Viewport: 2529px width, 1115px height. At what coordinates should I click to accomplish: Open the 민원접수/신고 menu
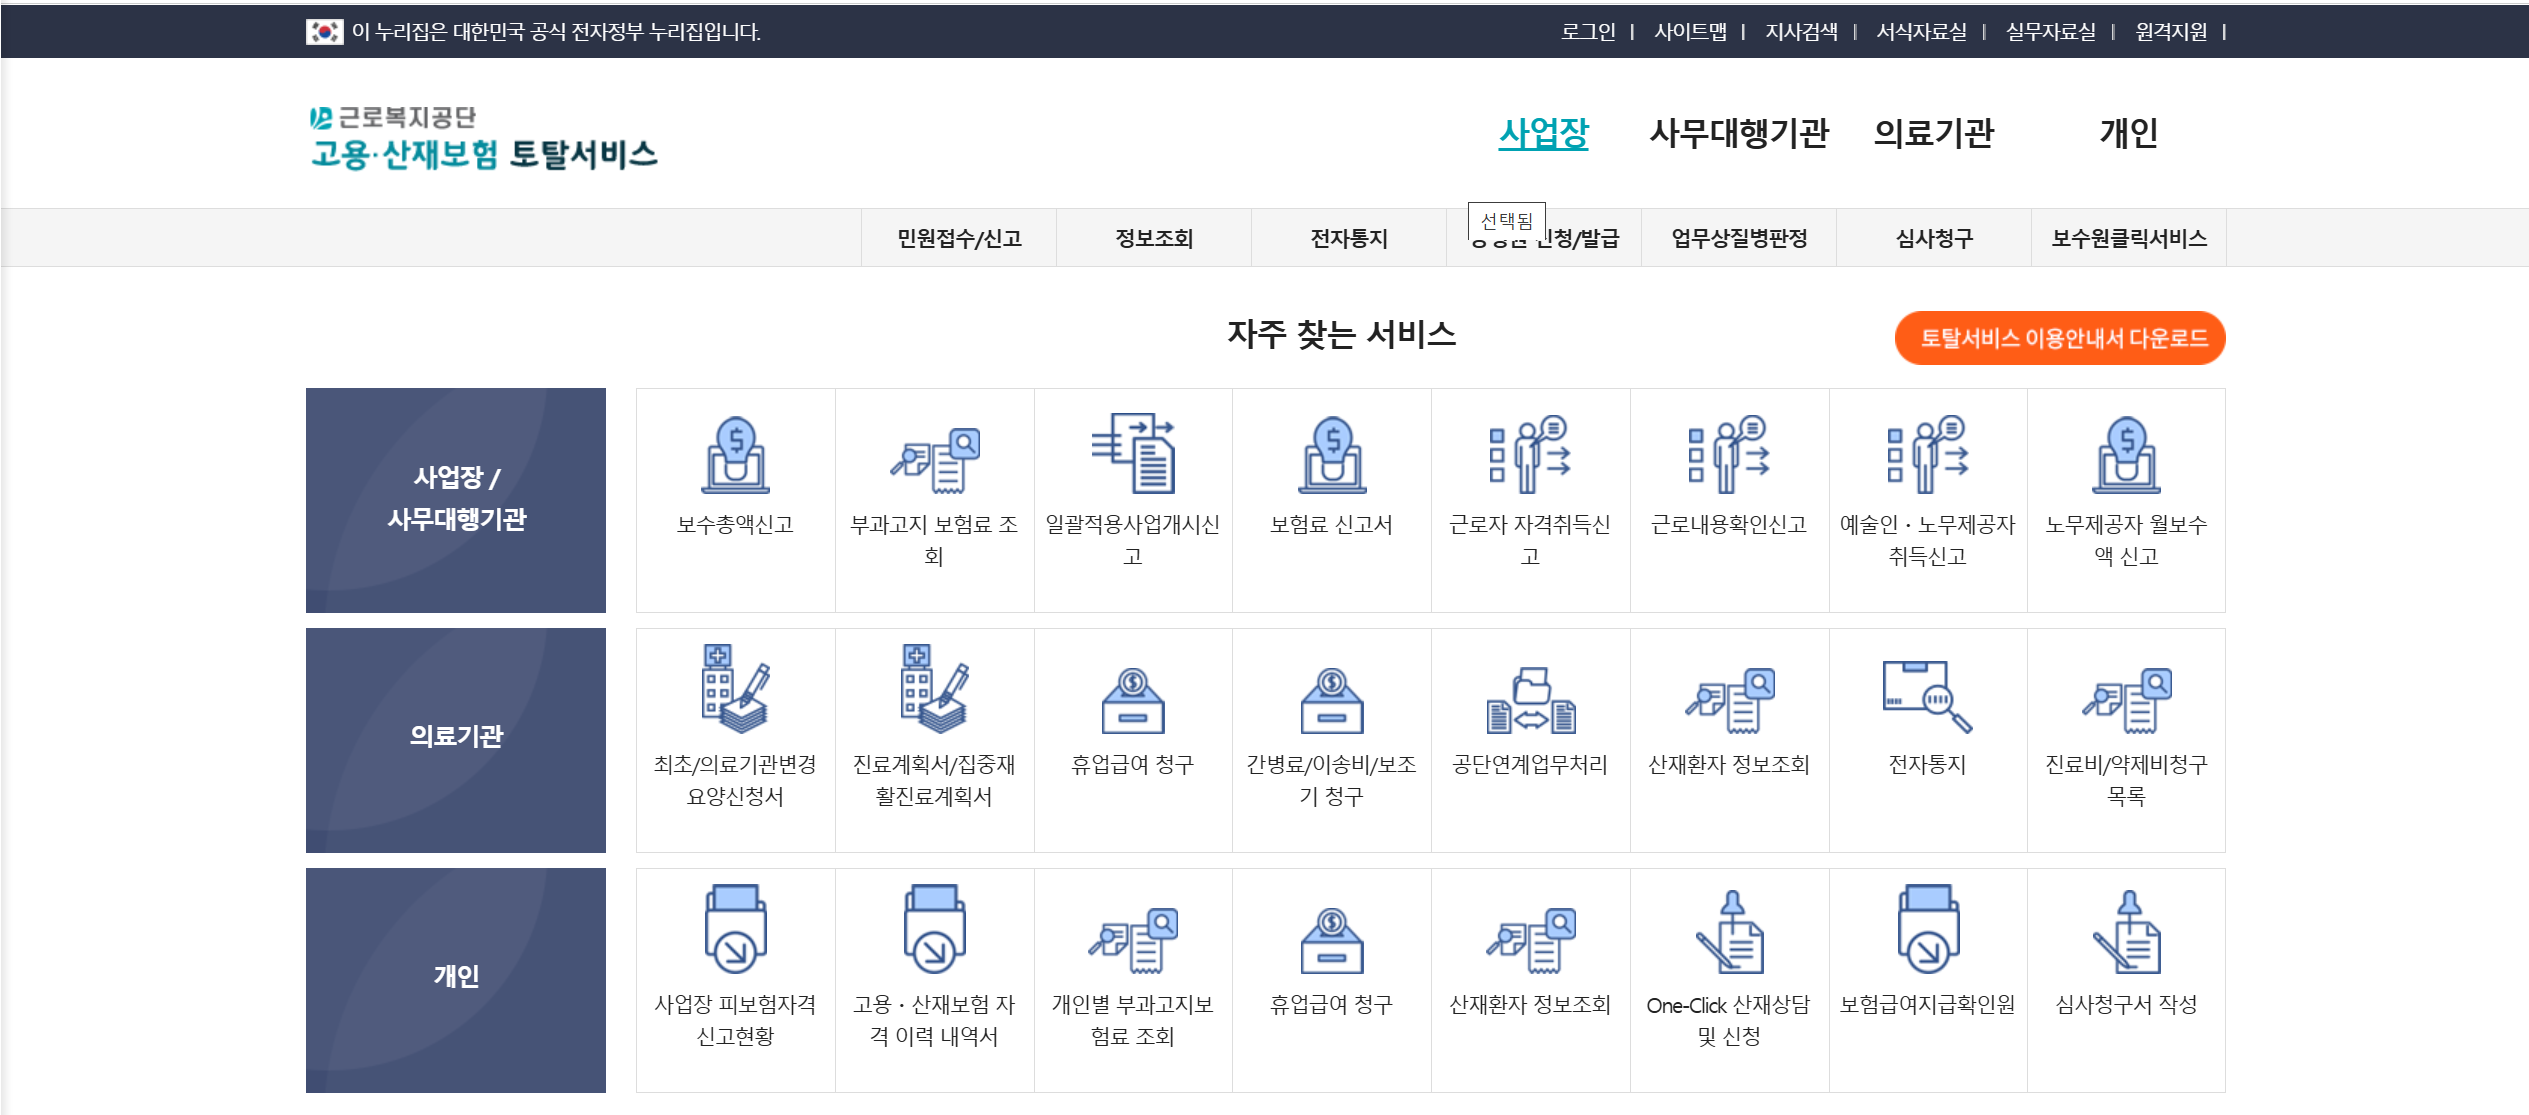pyautogui.click(x=959, y=237)
